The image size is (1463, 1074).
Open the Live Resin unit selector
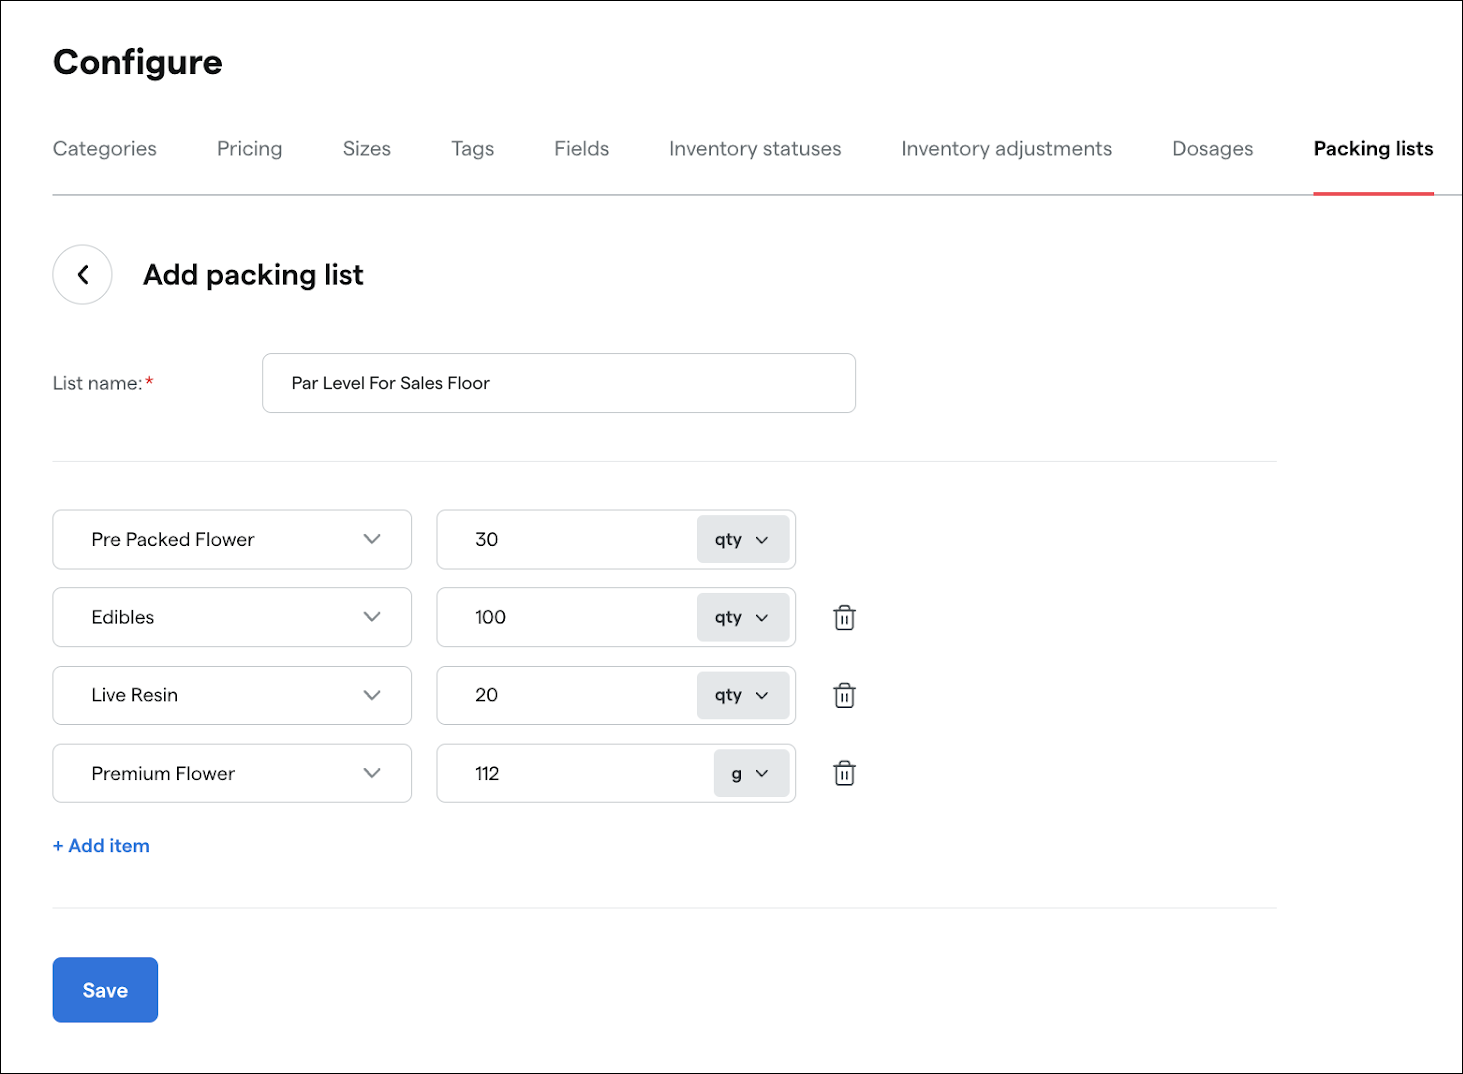[x=744, y=695]
